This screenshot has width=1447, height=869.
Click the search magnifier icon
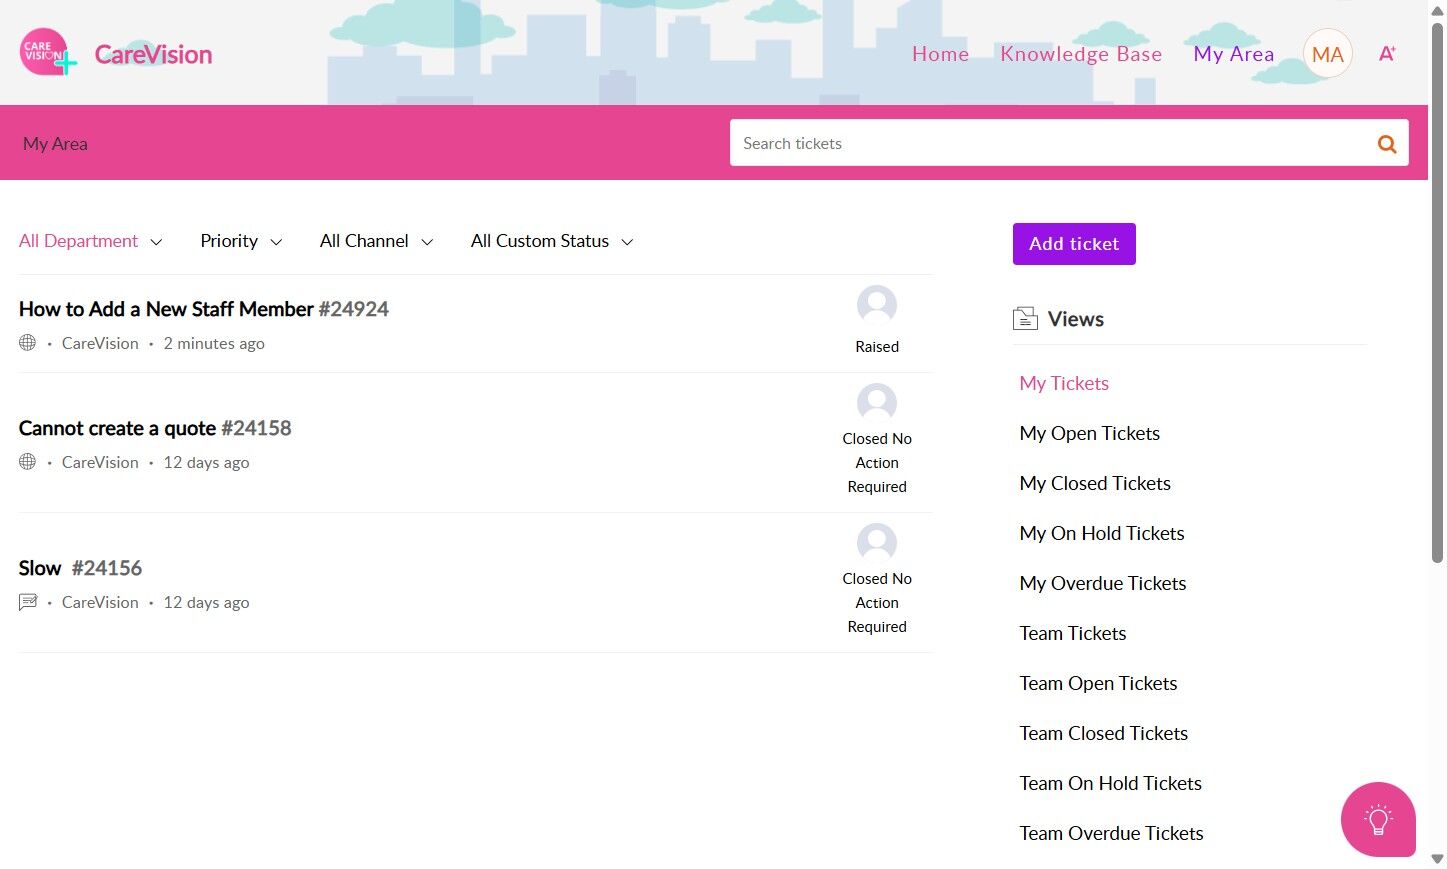1387,144
